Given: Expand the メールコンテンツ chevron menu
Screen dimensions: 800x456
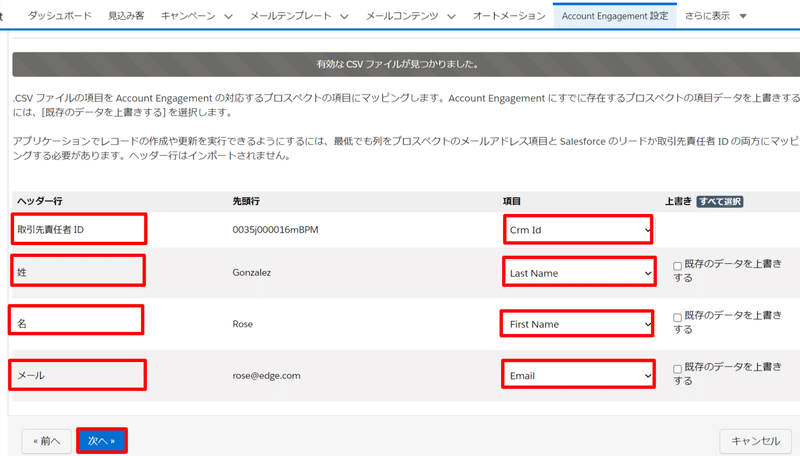Looking at the screenshot, I should [452, 16].
